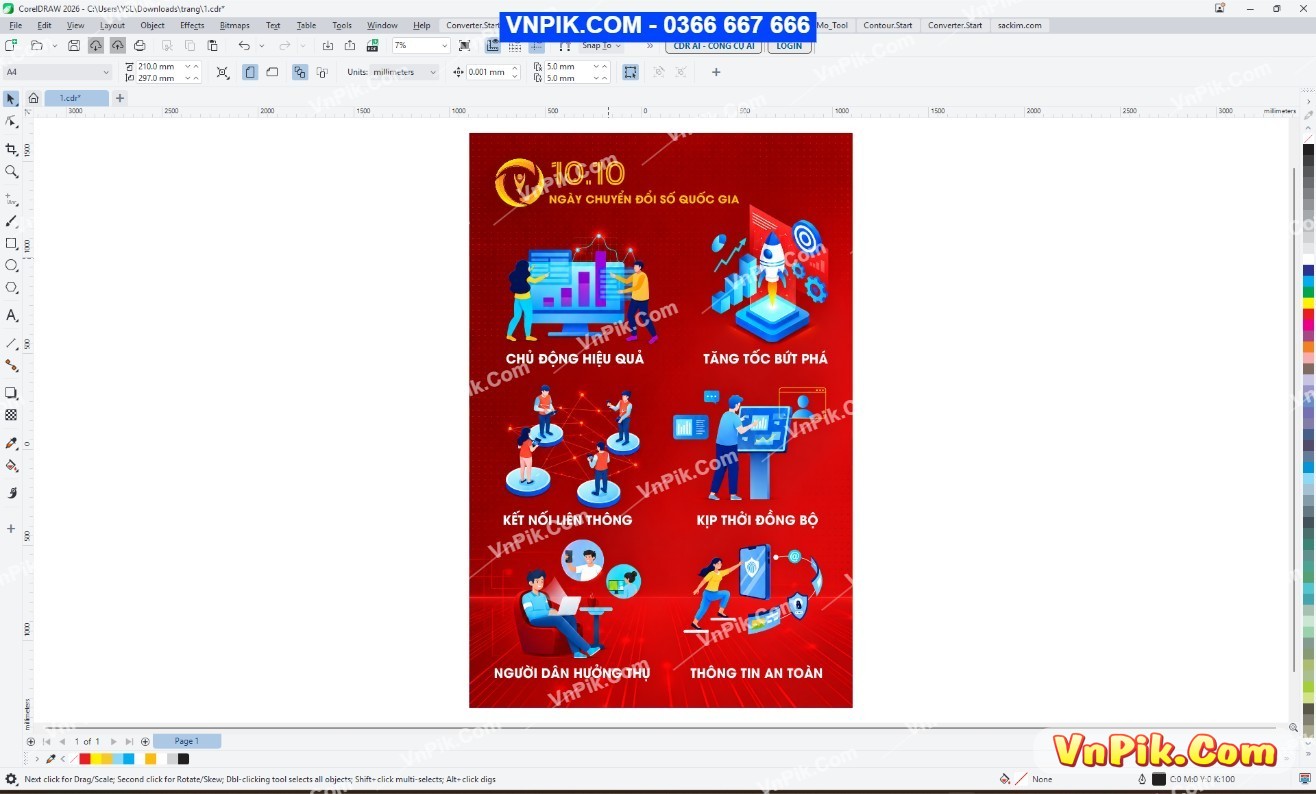Click the sackim.com button
The width and height of the screenshot is (1316, 794).
point(1019,25)
